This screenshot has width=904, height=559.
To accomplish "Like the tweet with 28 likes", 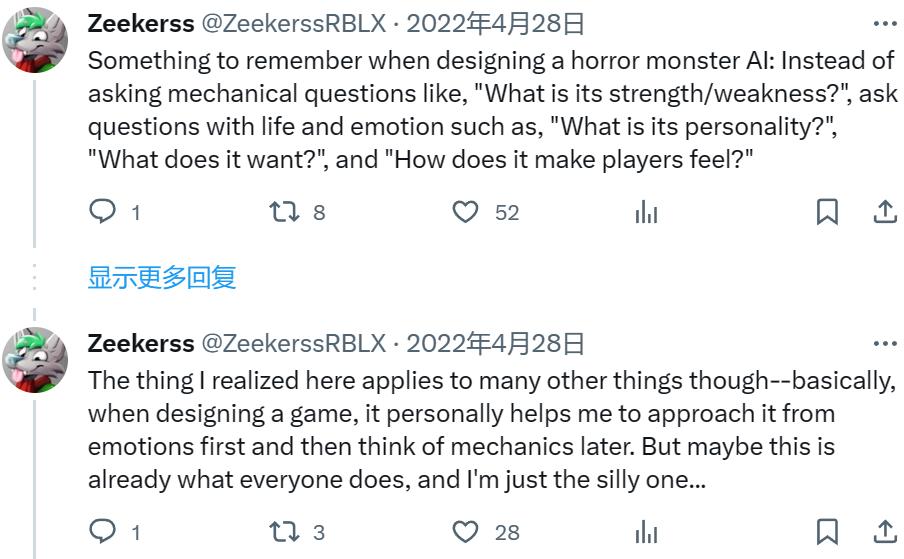I will (x=465, y=531).
